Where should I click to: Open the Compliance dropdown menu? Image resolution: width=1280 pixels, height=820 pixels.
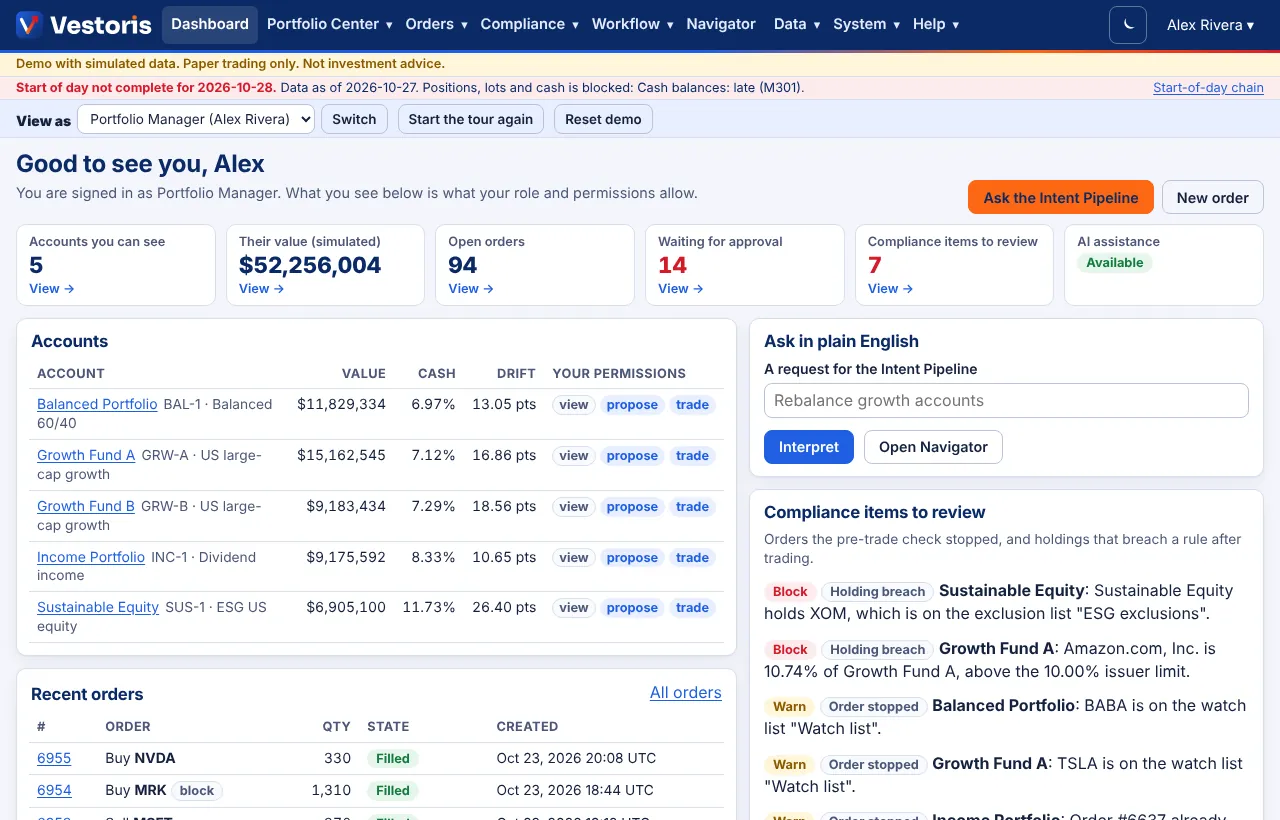click(529, 25)
